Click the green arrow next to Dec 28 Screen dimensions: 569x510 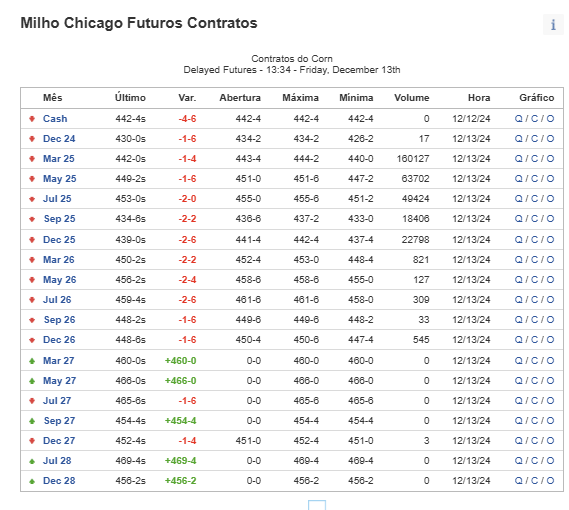(32, 481)
